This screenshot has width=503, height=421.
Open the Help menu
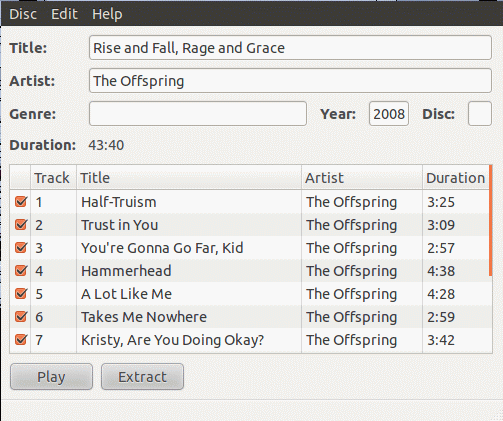pyautogui.click(x=107, y=14)
